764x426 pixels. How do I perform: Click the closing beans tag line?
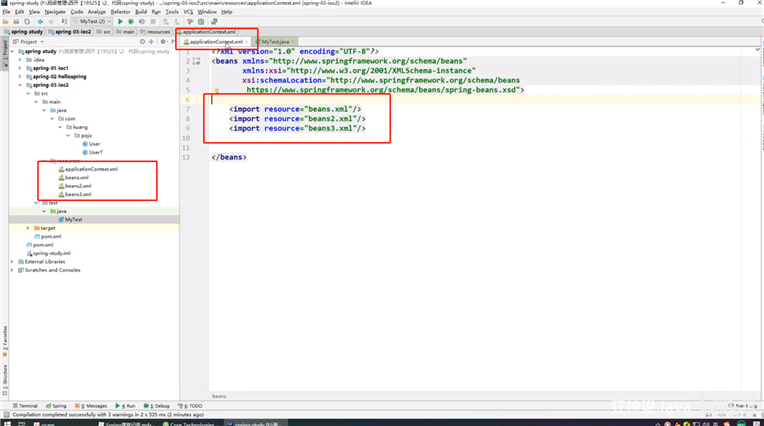[x=229, y=157]
